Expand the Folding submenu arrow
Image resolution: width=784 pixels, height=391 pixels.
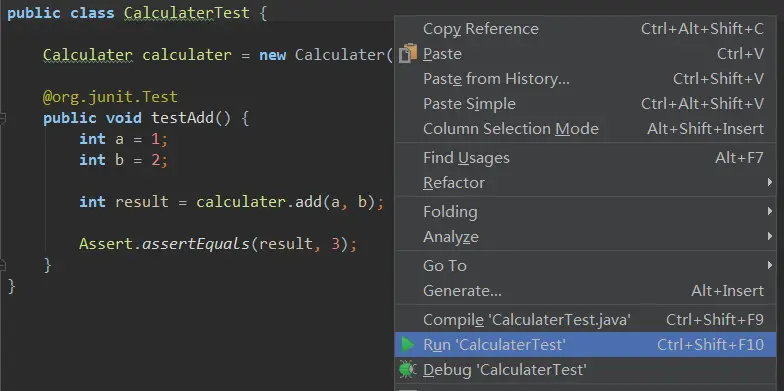(x=770, y=212)
